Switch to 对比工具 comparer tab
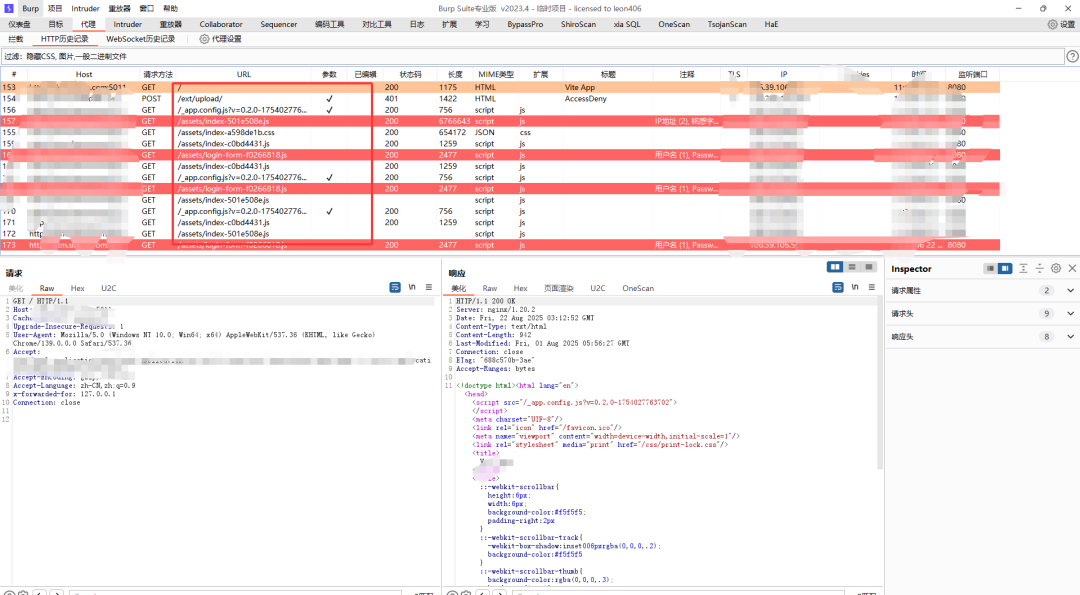 pyautogui.click(x=377, y=24)
